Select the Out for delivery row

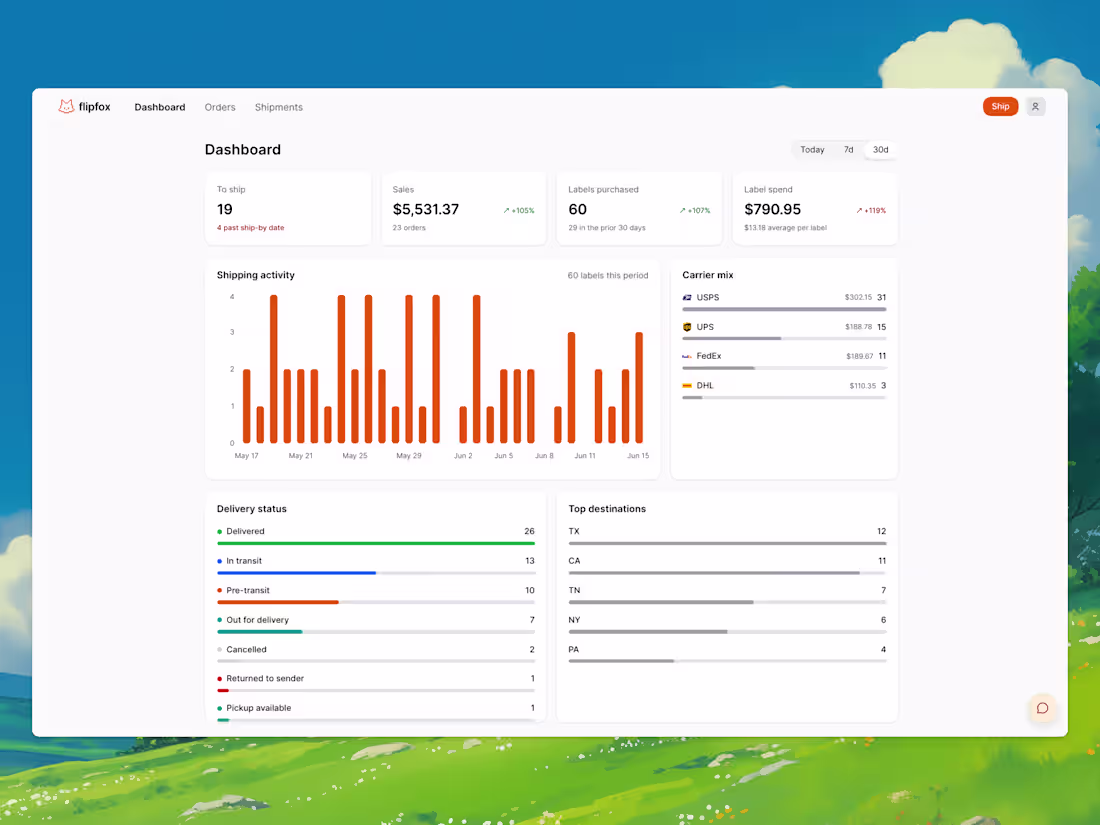(x=376, y=624)
